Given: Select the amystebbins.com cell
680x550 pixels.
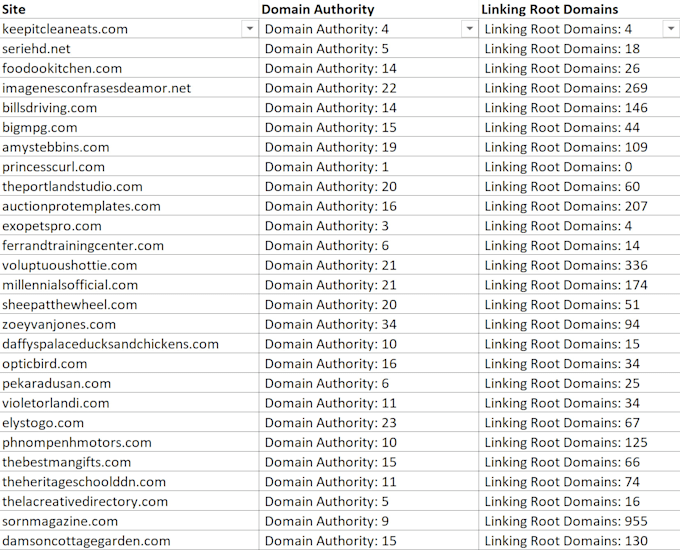Looking at the screenshot, I should point(129,147).
